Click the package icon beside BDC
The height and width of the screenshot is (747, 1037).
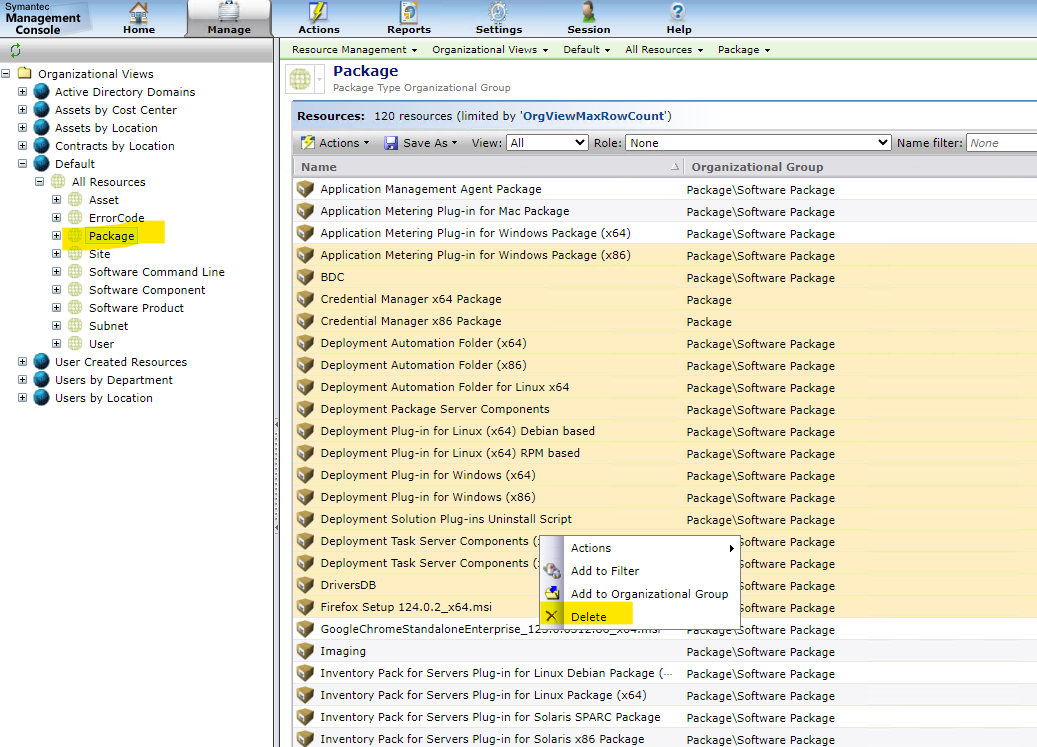305,277
